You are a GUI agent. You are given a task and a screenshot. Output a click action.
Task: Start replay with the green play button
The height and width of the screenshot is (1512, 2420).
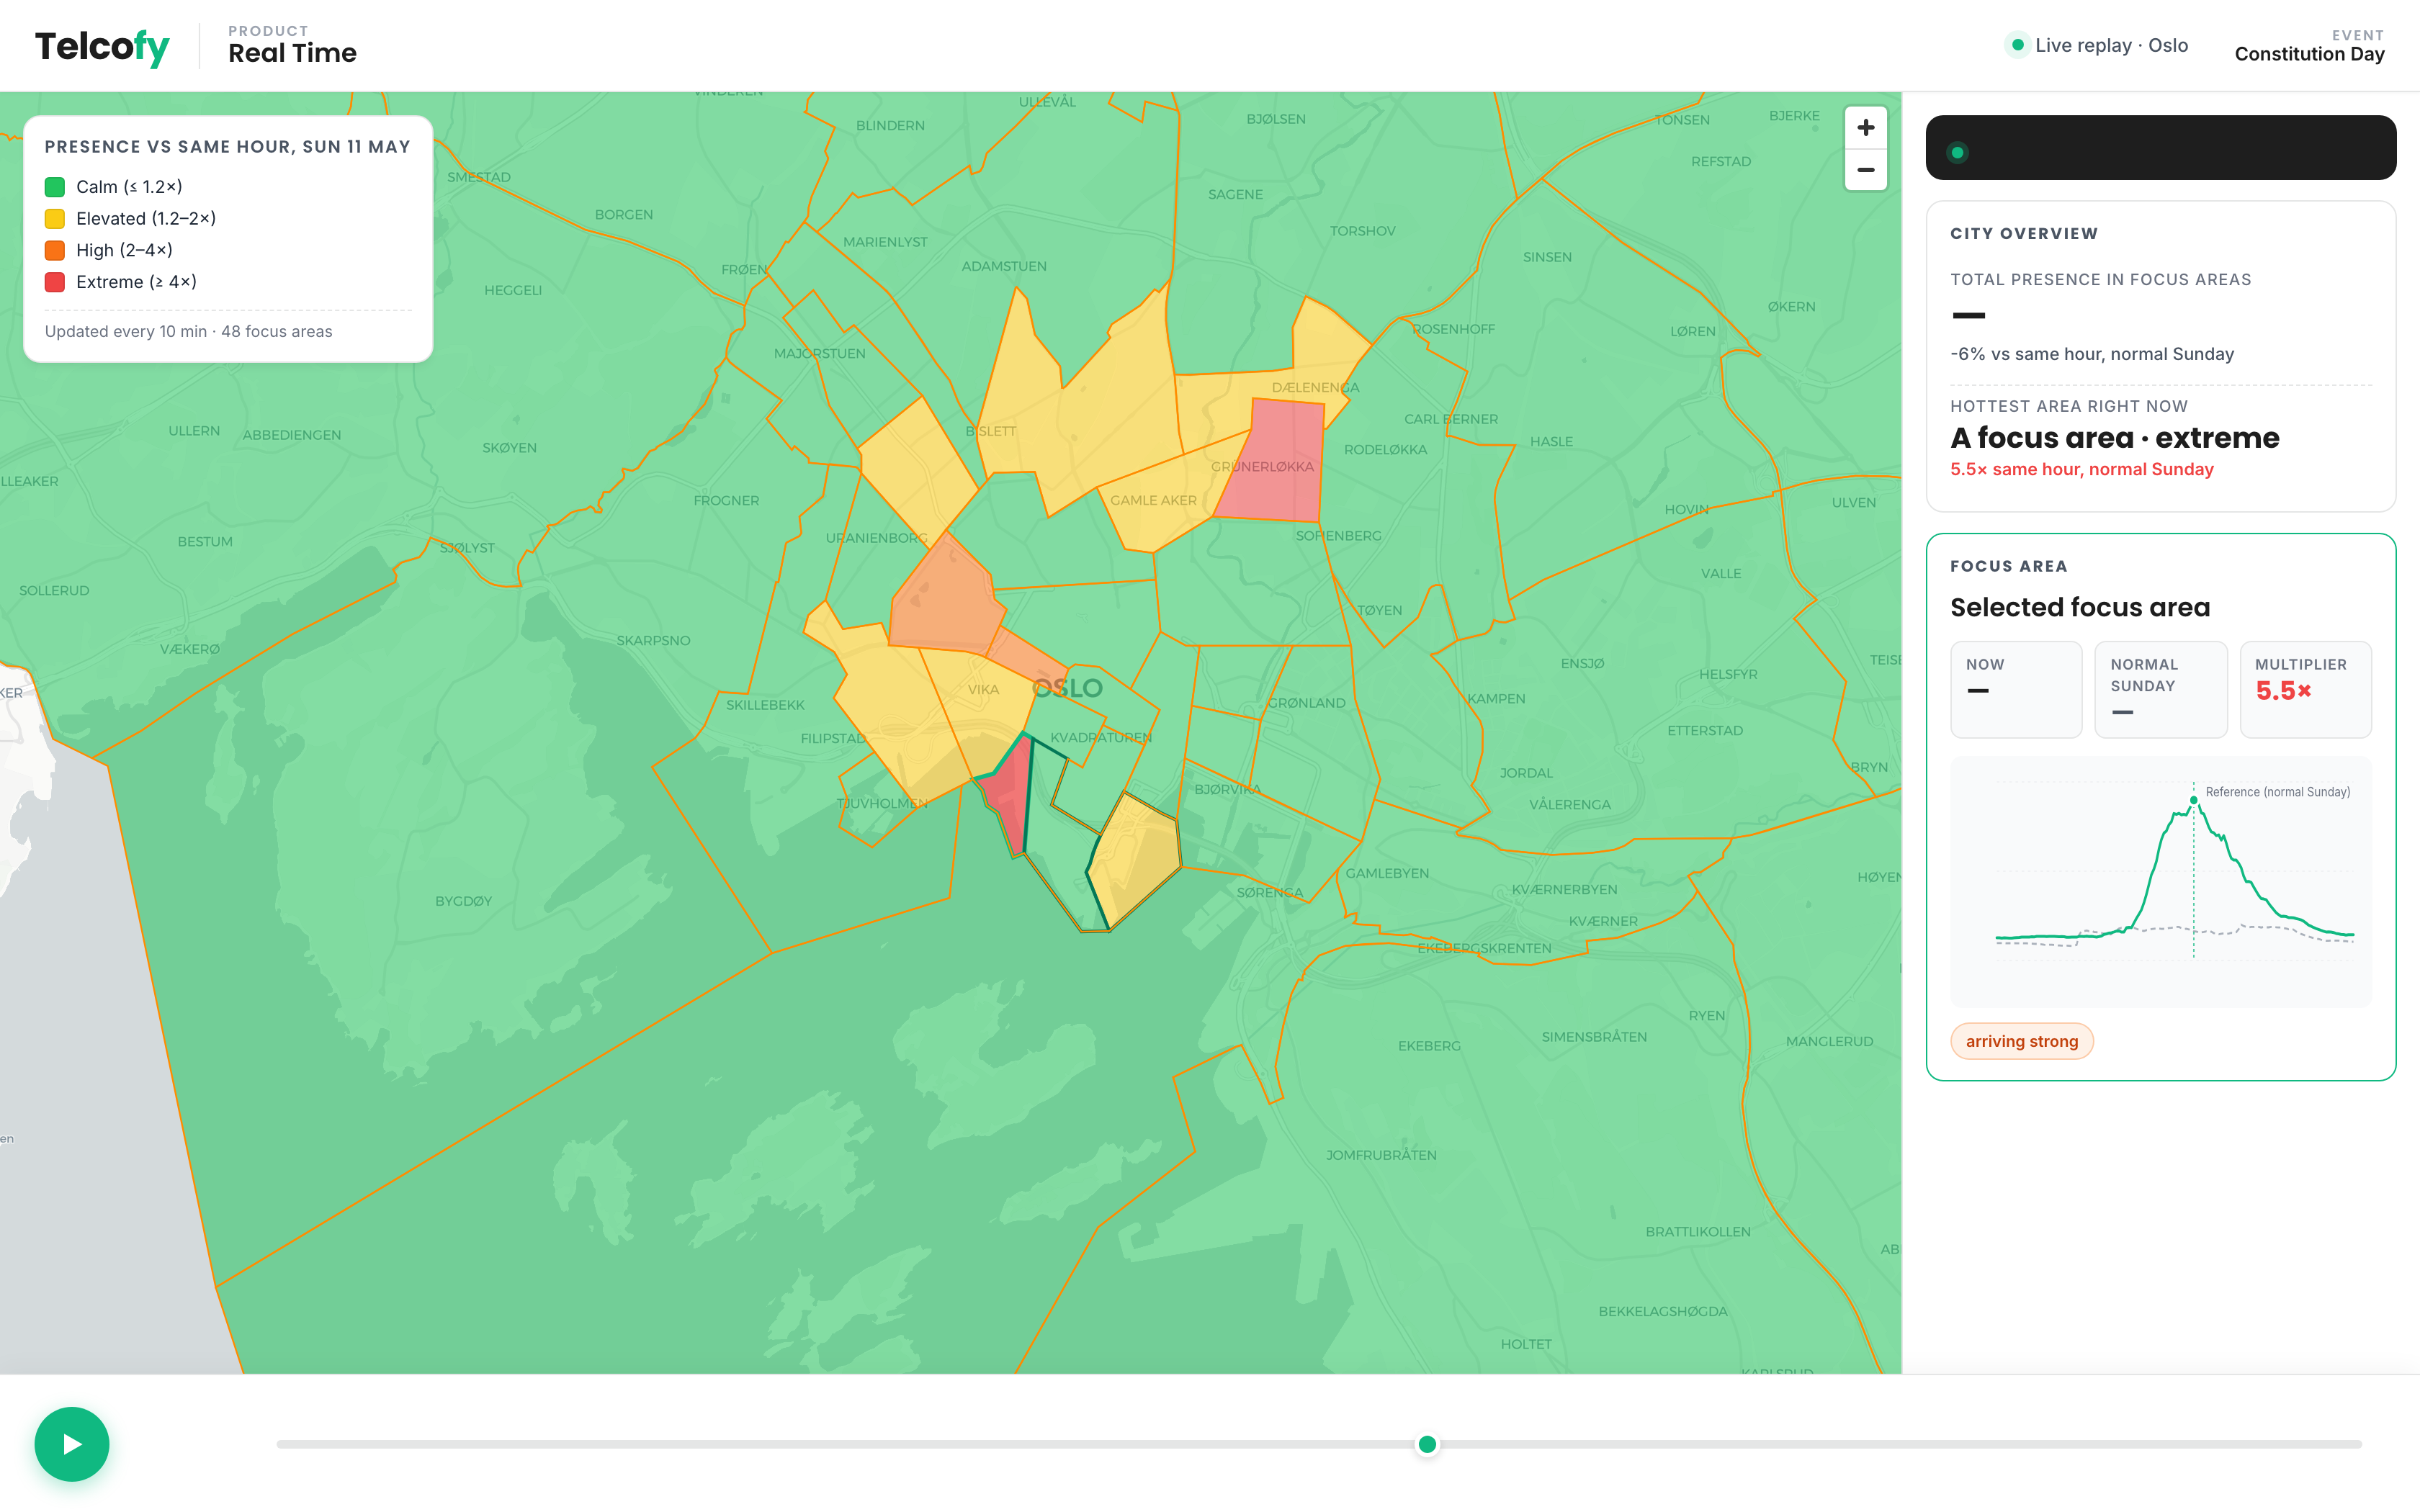(x=72, y=1444)
